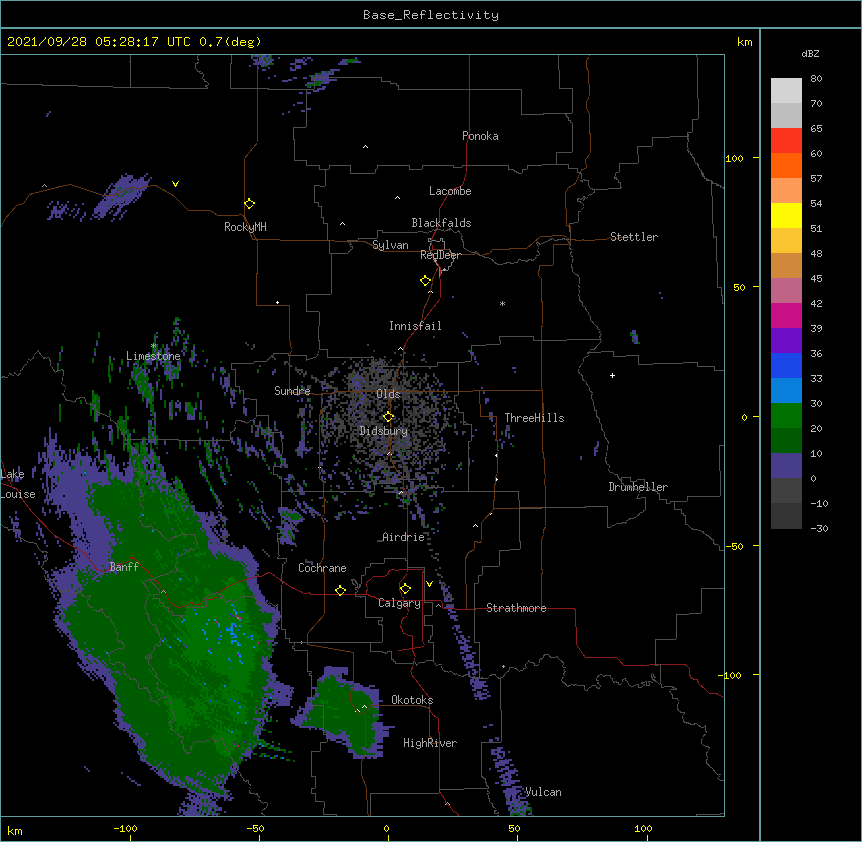The height and width of the screenshot is (842, 862).
Task: Select the Sylvan label
Action: (390, 245)
